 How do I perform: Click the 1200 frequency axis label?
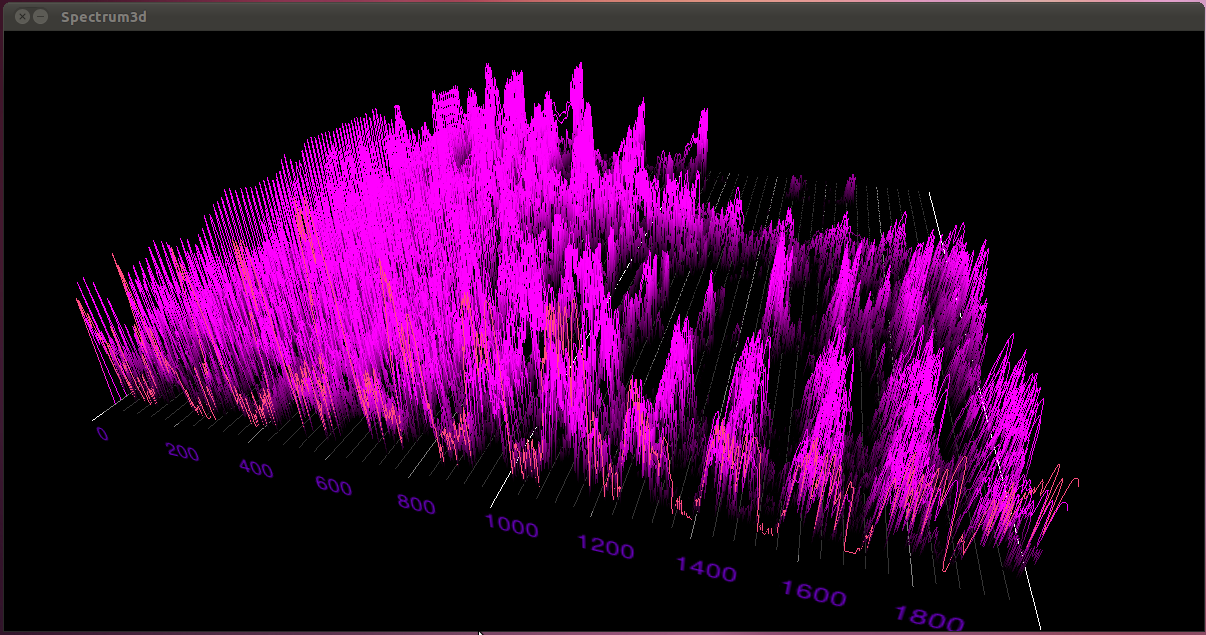point(606,548)
